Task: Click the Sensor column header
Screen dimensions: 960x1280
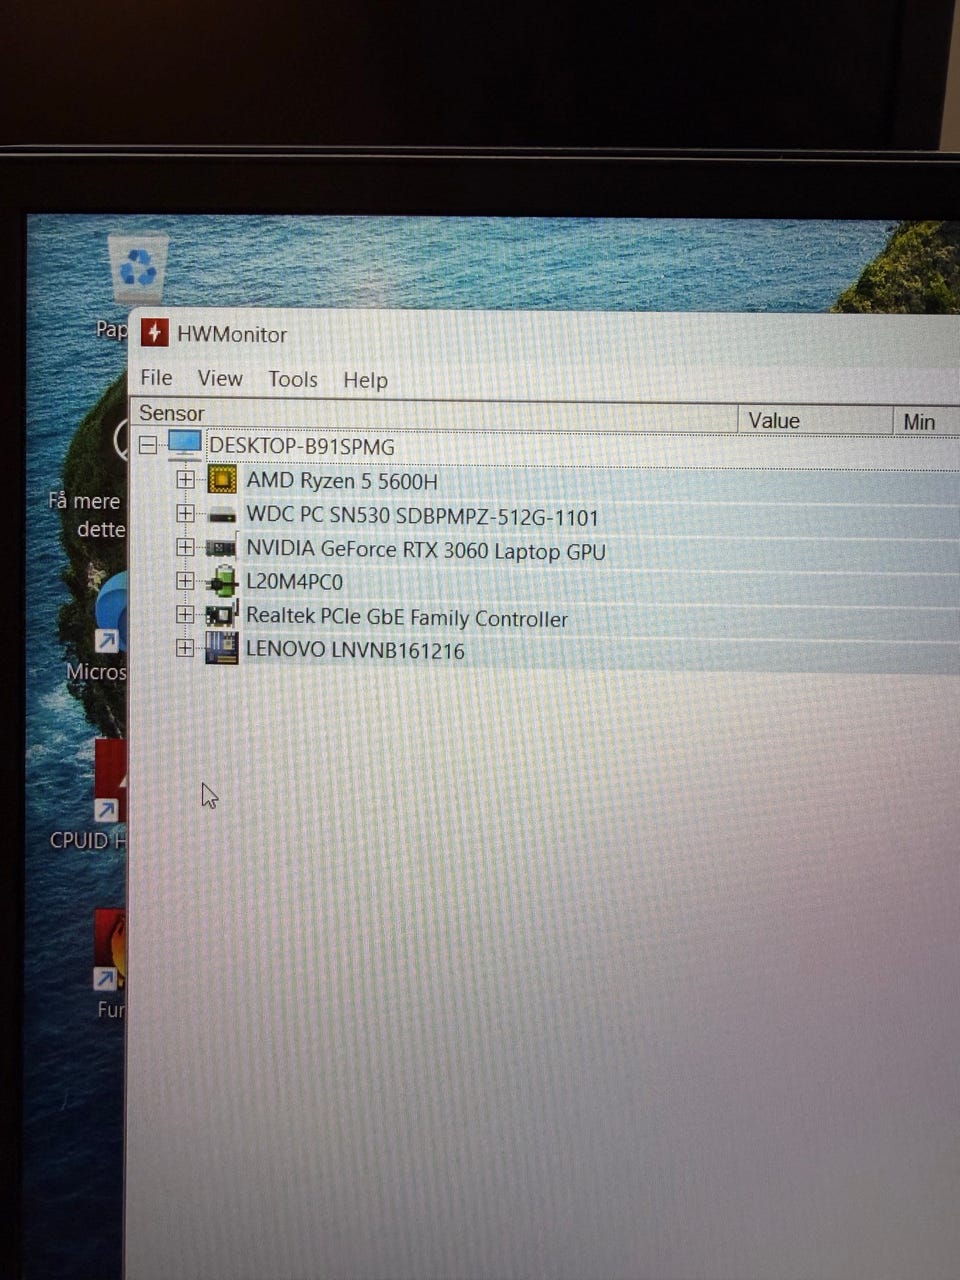Action: click(x=172, y=413)
